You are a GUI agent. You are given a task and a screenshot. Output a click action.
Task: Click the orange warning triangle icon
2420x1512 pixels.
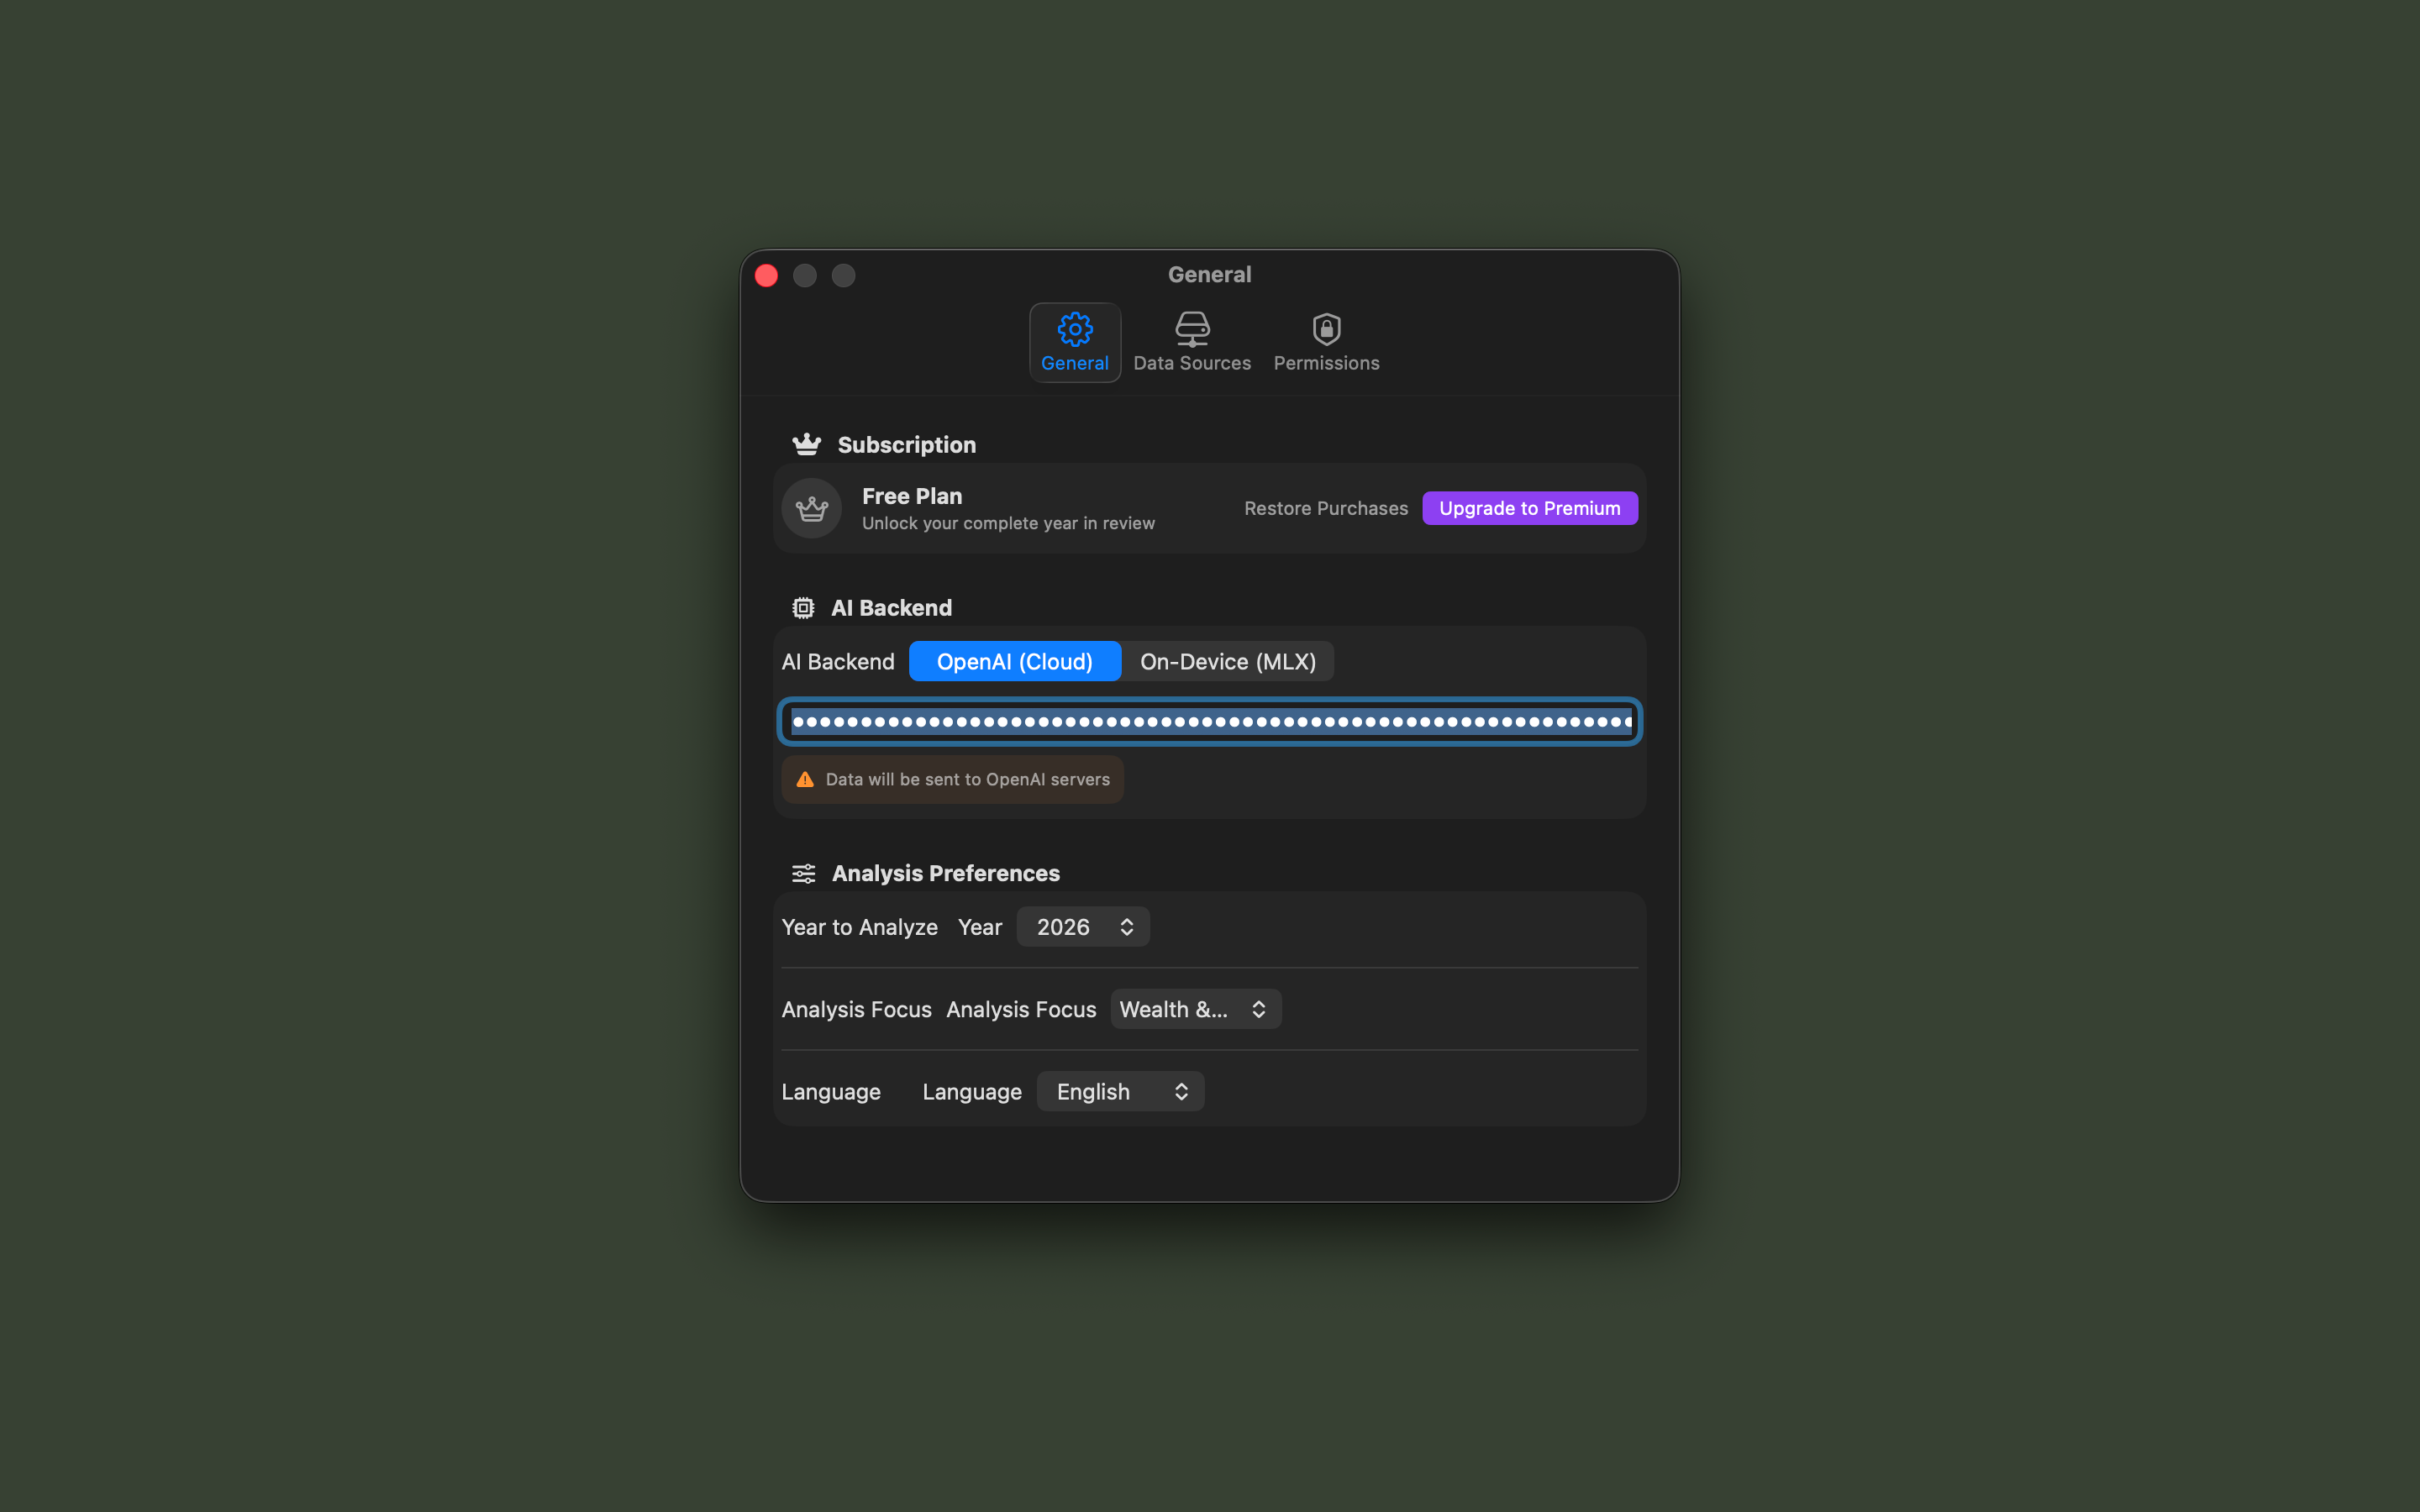[x=805, y=779]
